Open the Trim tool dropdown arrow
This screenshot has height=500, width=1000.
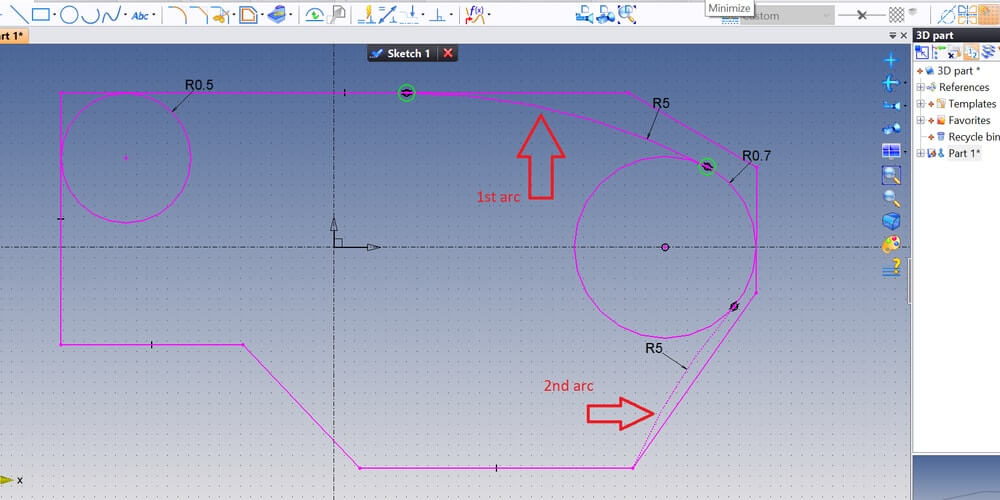pos(234,15)
